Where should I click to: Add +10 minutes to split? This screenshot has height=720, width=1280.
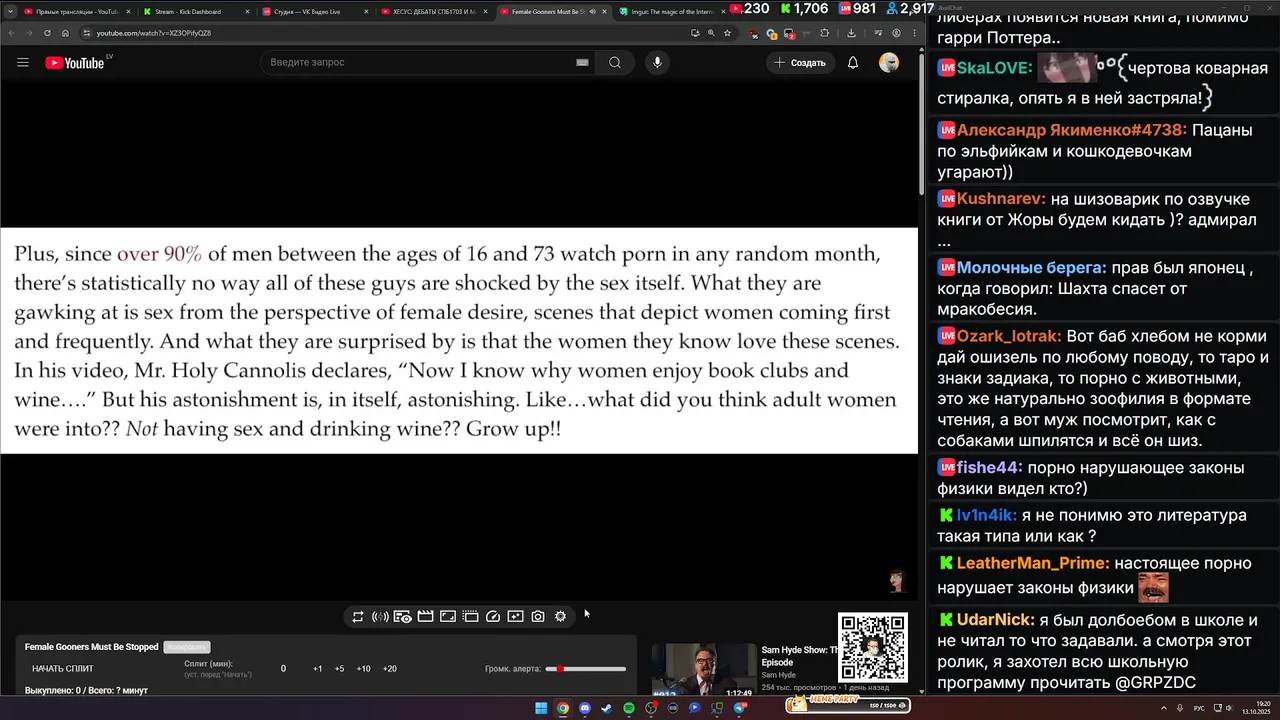point(363,669)
